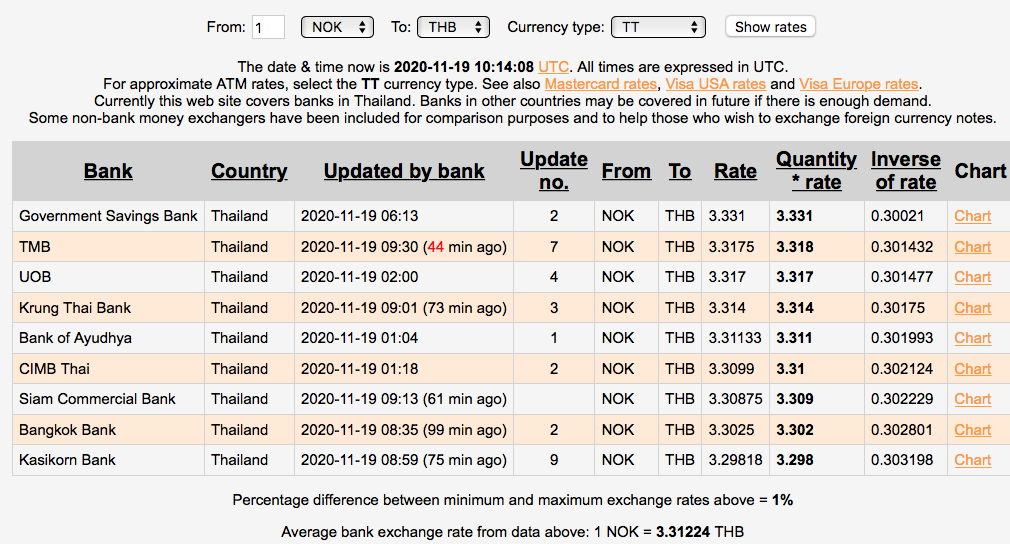Open the From currency NOK dropdown

(337, 27)
